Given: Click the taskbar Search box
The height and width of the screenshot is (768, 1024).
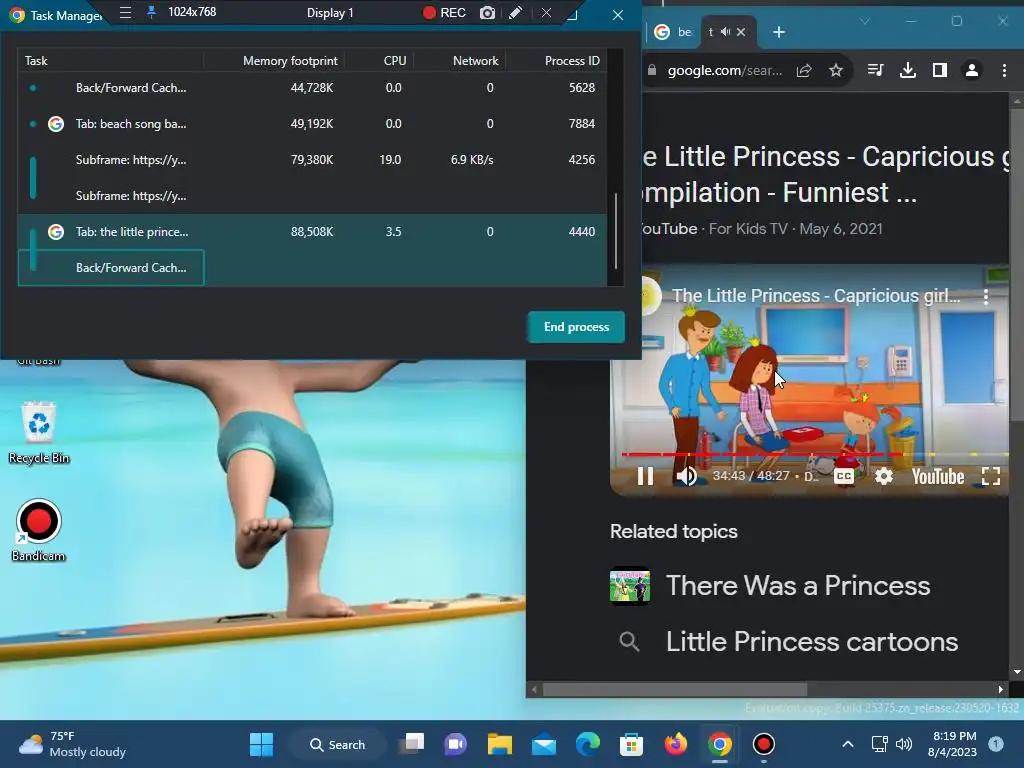Looking at the screenshot, I should pyautogui.click(x=338, y=744).
